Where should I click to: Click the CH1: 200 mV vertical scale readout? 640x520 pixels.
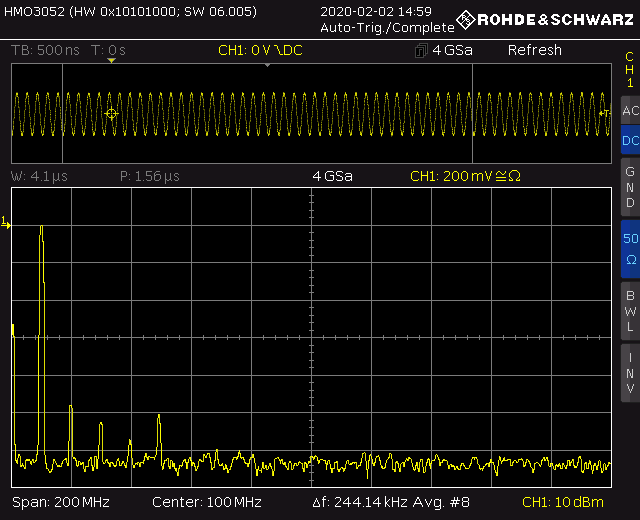pyautogui.click(x=466, y=176)
